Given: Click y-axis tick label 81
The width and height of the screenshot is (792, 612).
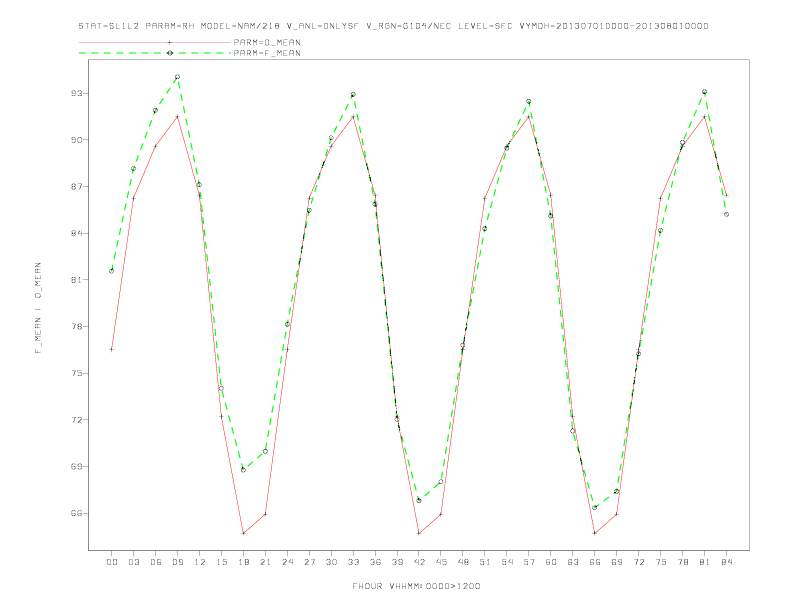Looking at the screenshot, I should 77,280.
